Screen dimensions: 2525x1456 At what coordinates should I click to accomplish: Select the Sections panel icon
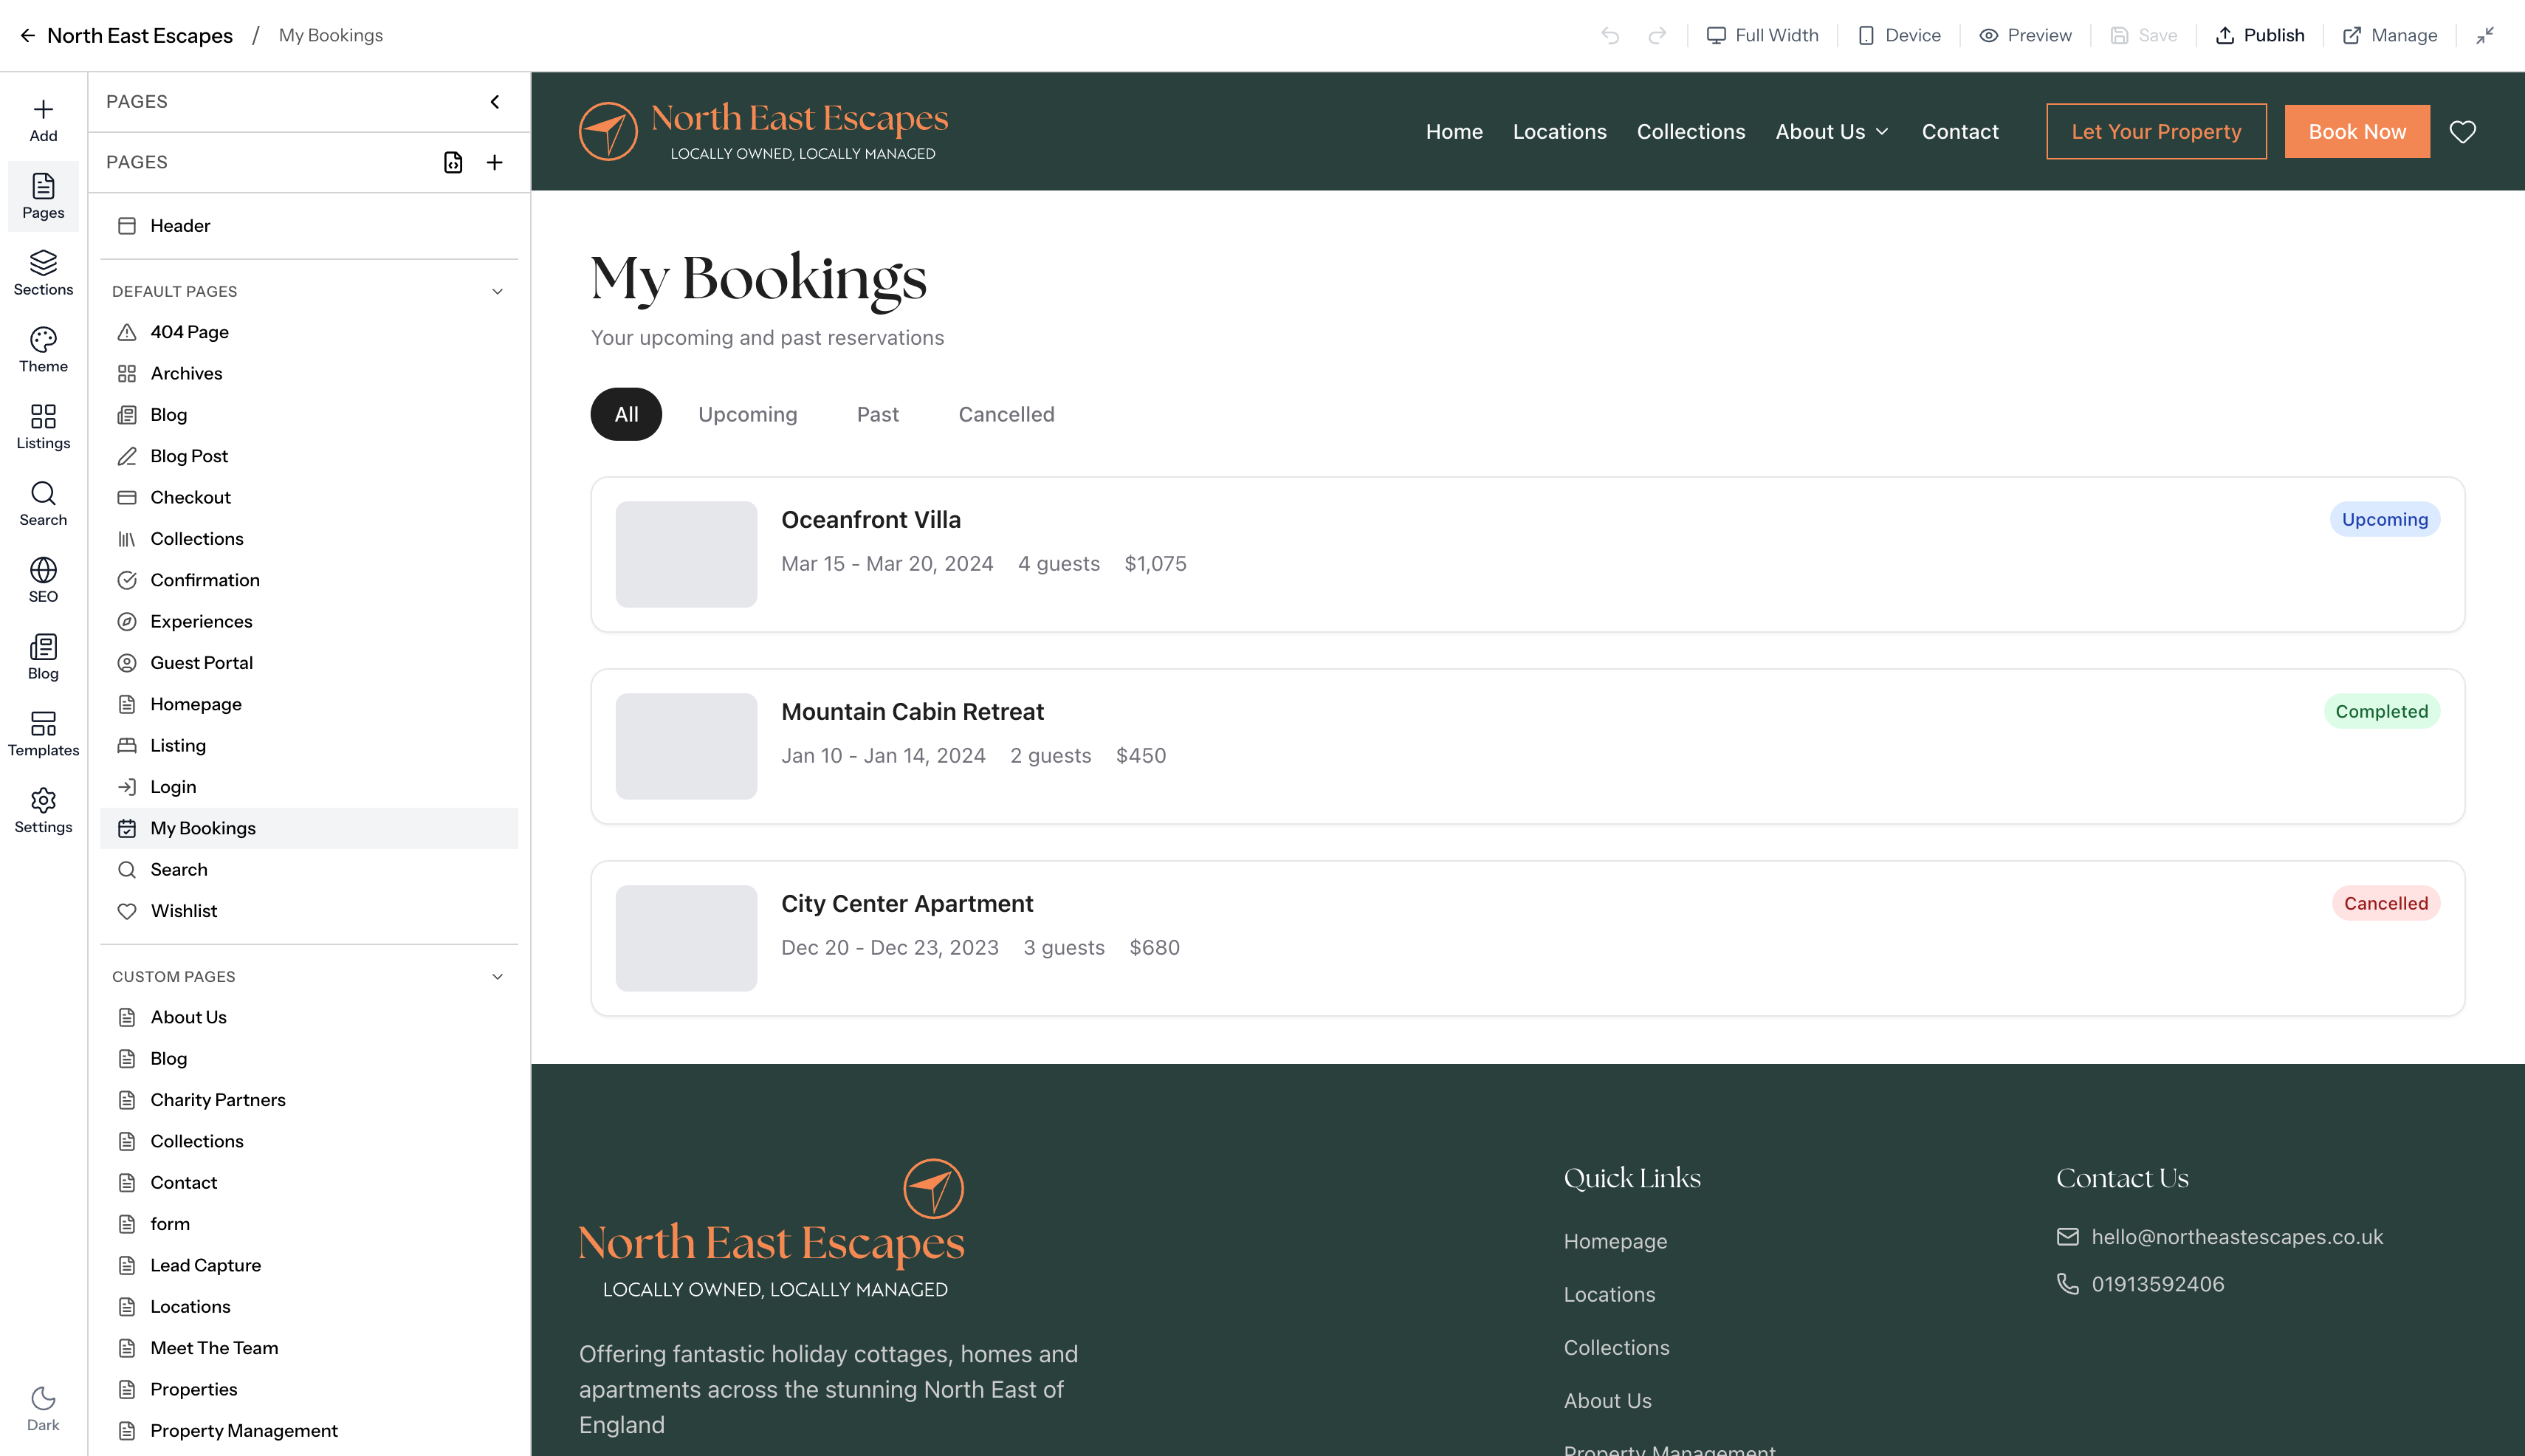tap(42, 272)
